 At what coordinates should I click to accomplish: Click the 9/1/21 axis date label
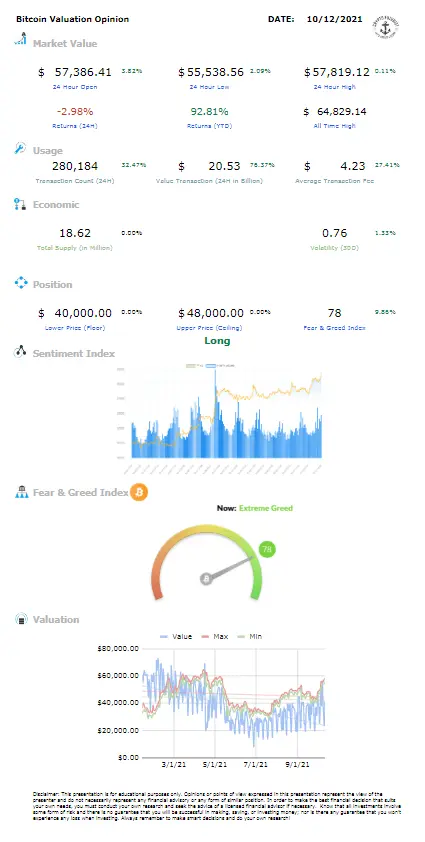pos(298,763)
